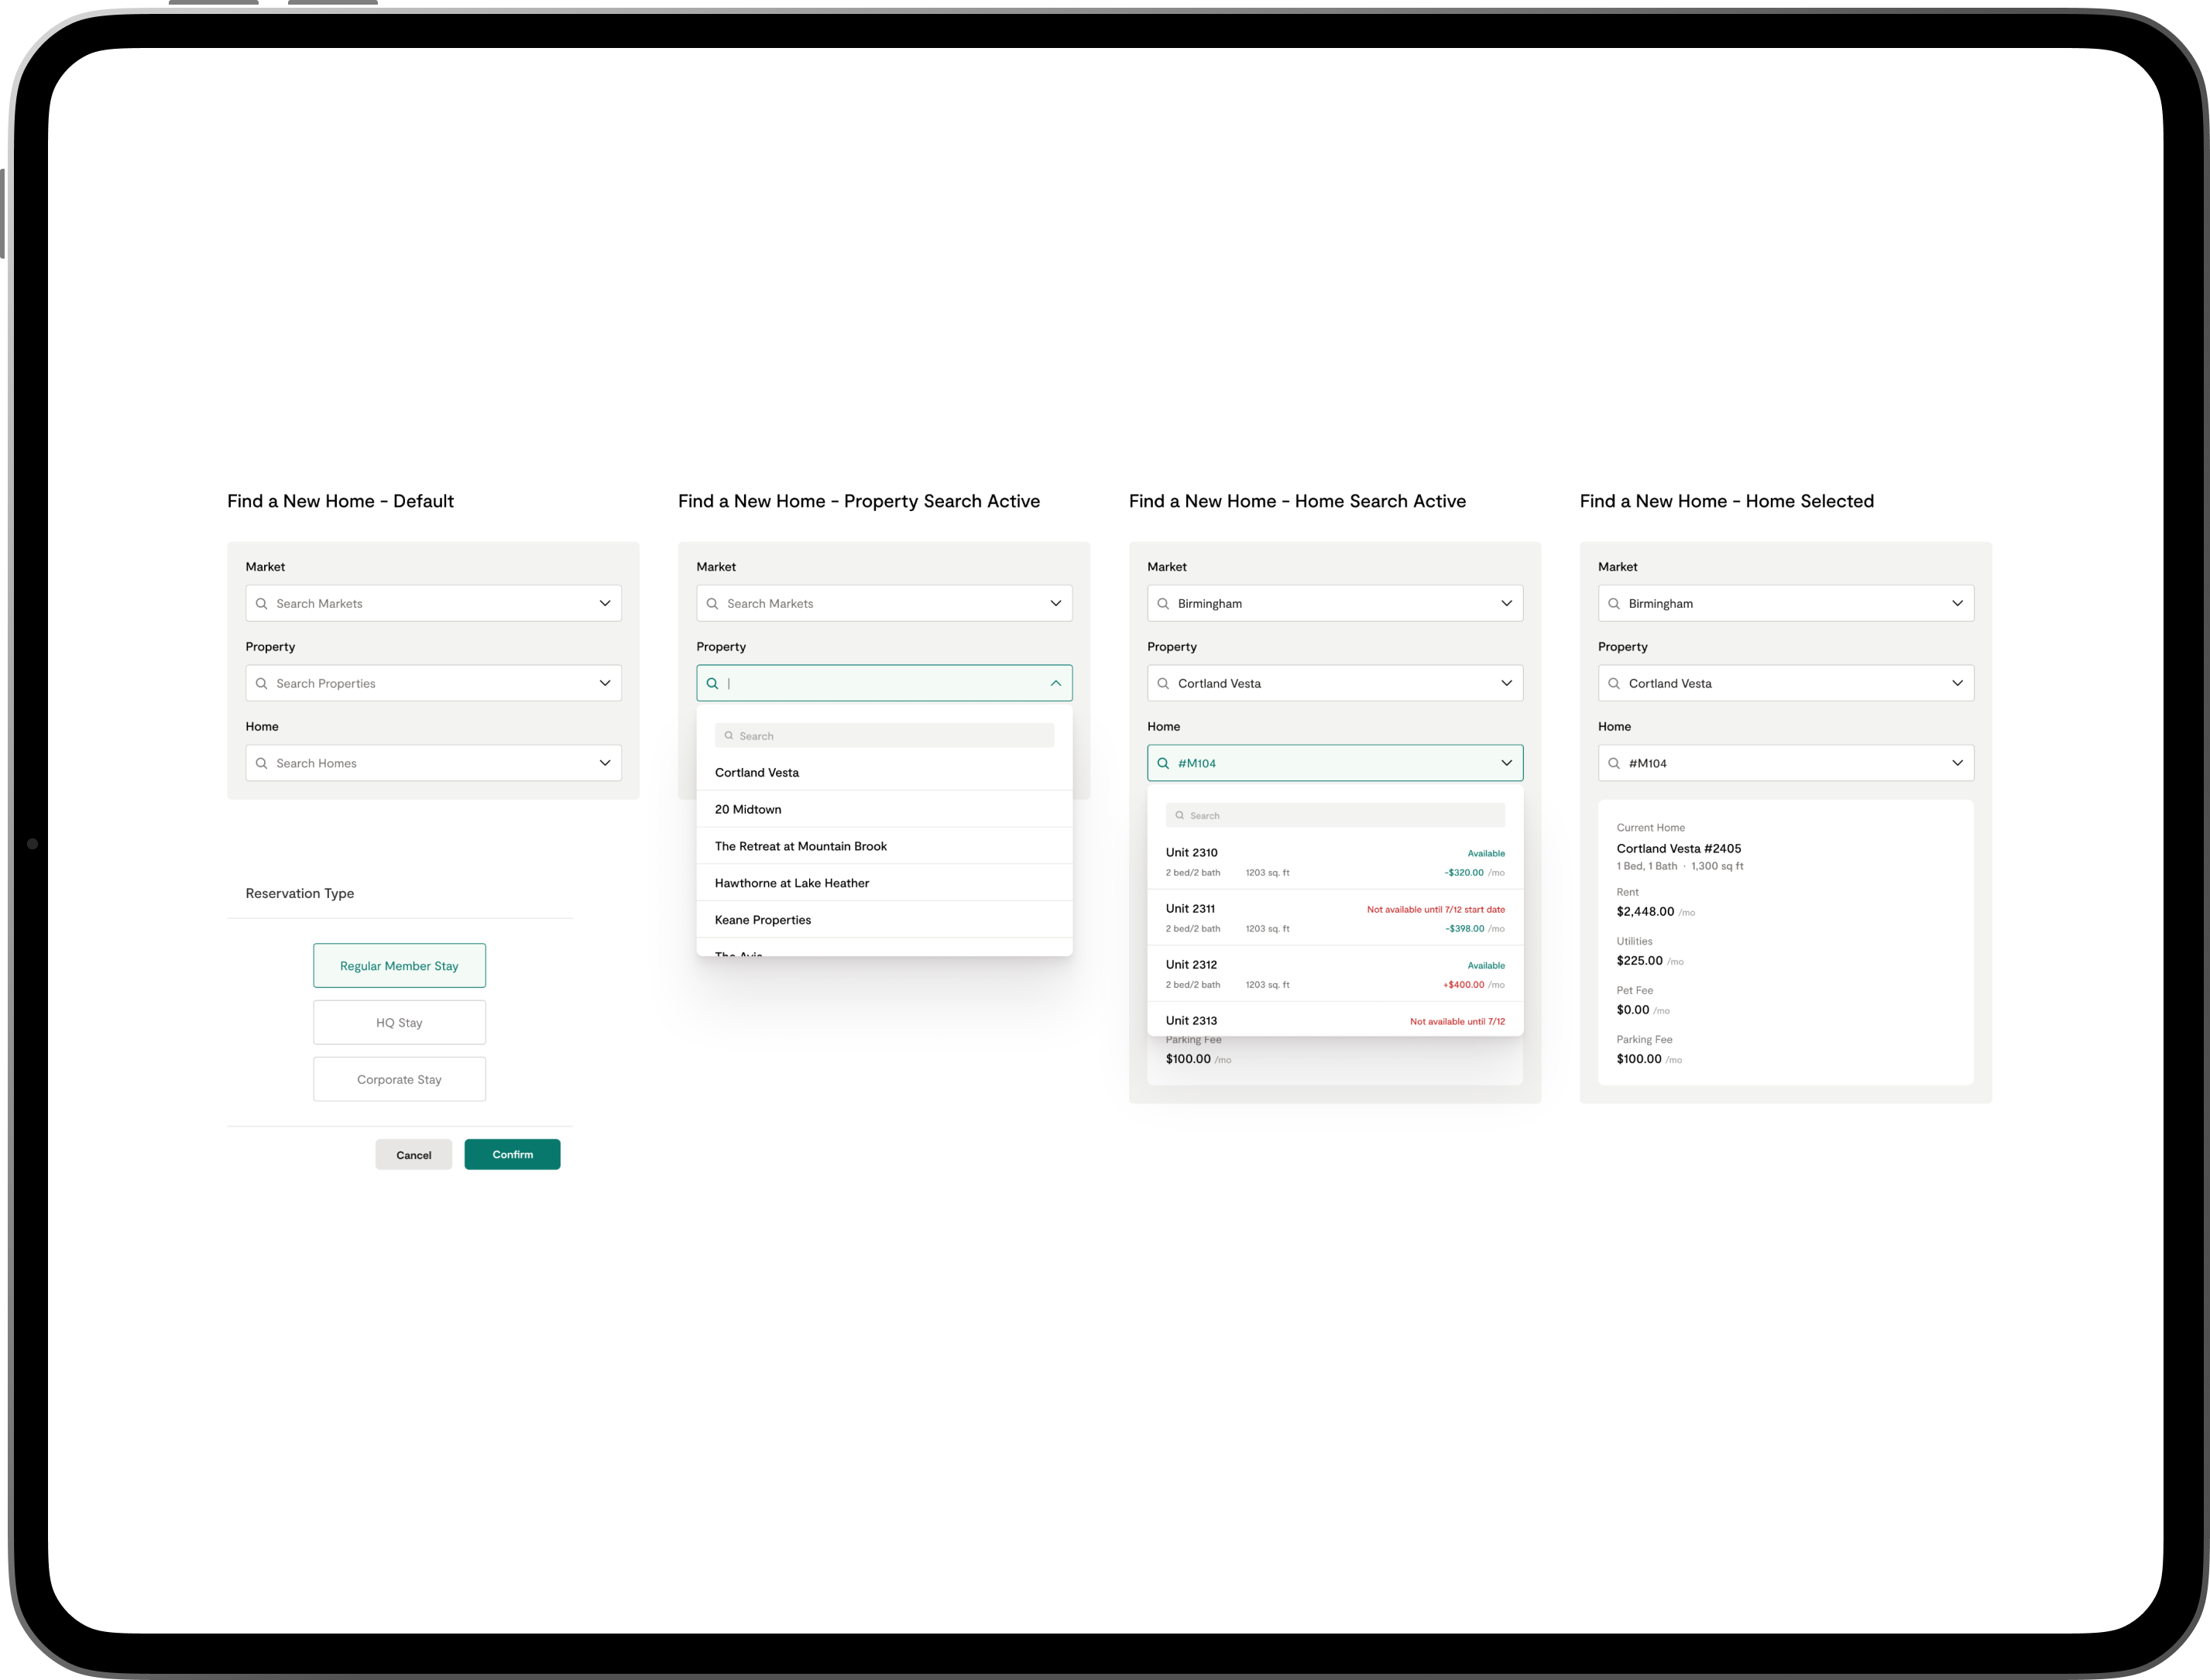Viewport: 2210px width, 1680px height.
Task: Click magnifier icon in Search Homes field
Action: pyautogui.click(x=262, y=763)
